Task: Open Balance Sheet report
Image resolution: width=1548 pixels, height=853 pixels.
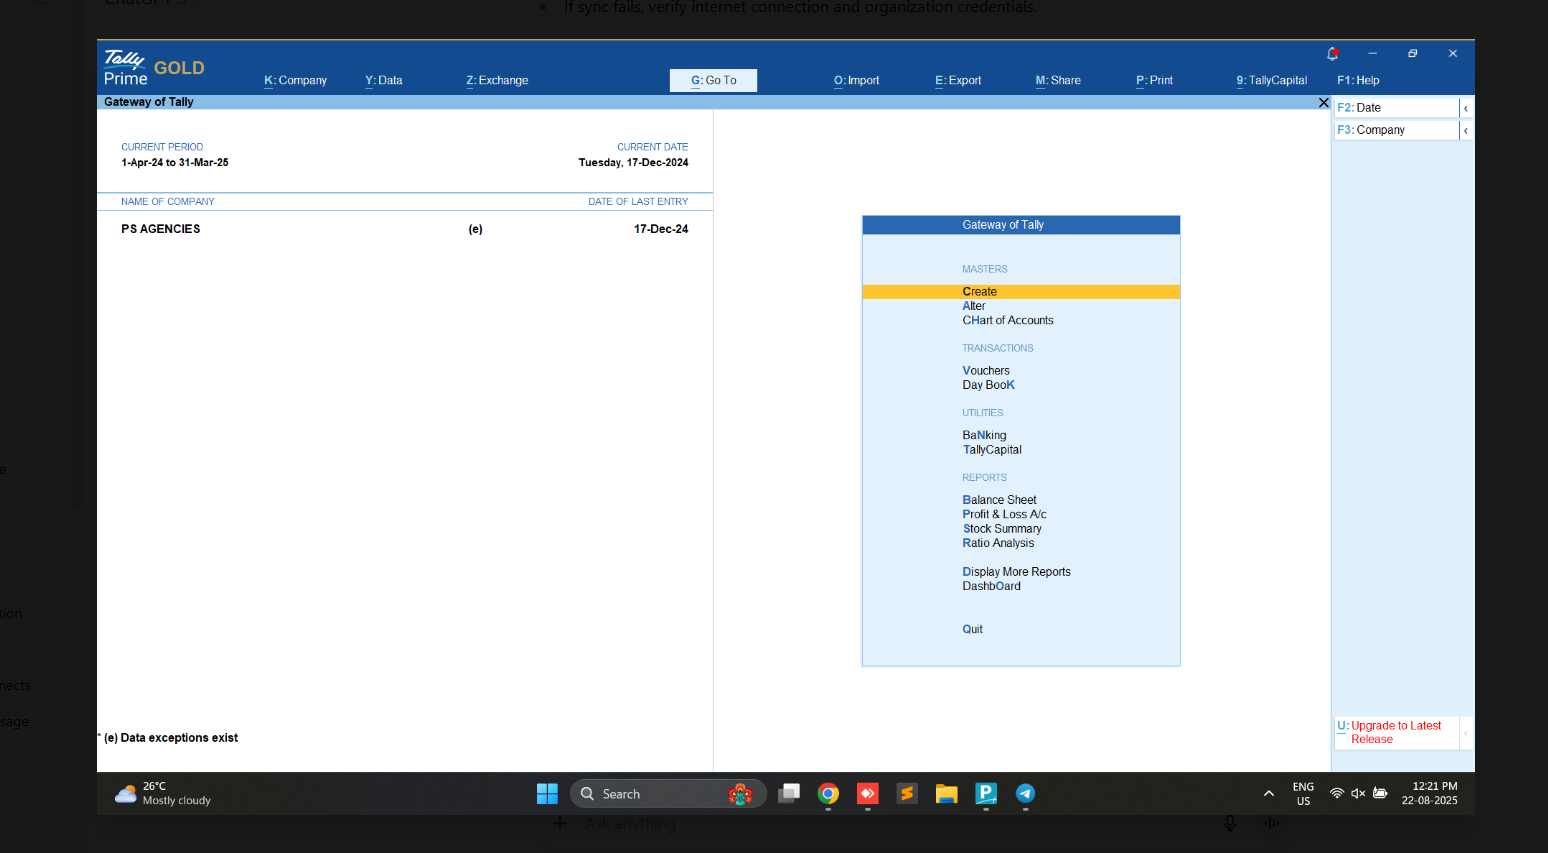Action: [999, 500]
